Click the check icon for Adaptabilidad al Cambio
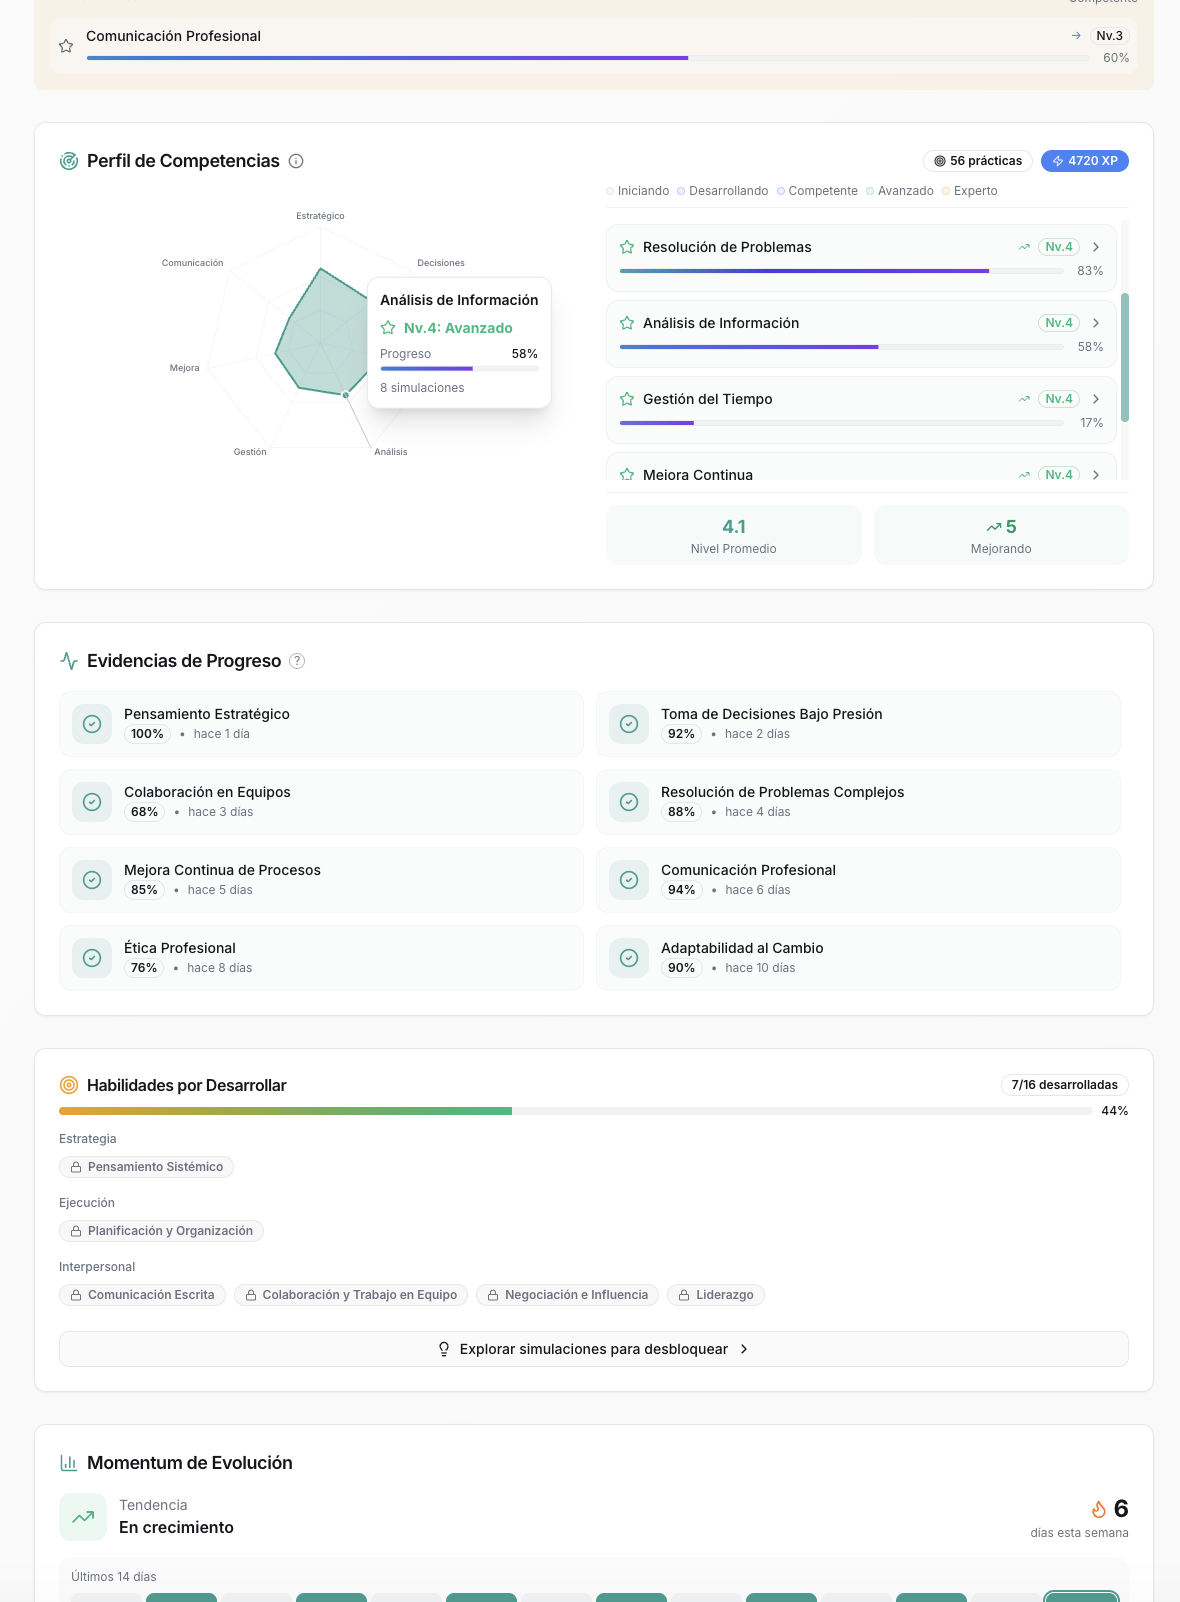 coord(629,958)
